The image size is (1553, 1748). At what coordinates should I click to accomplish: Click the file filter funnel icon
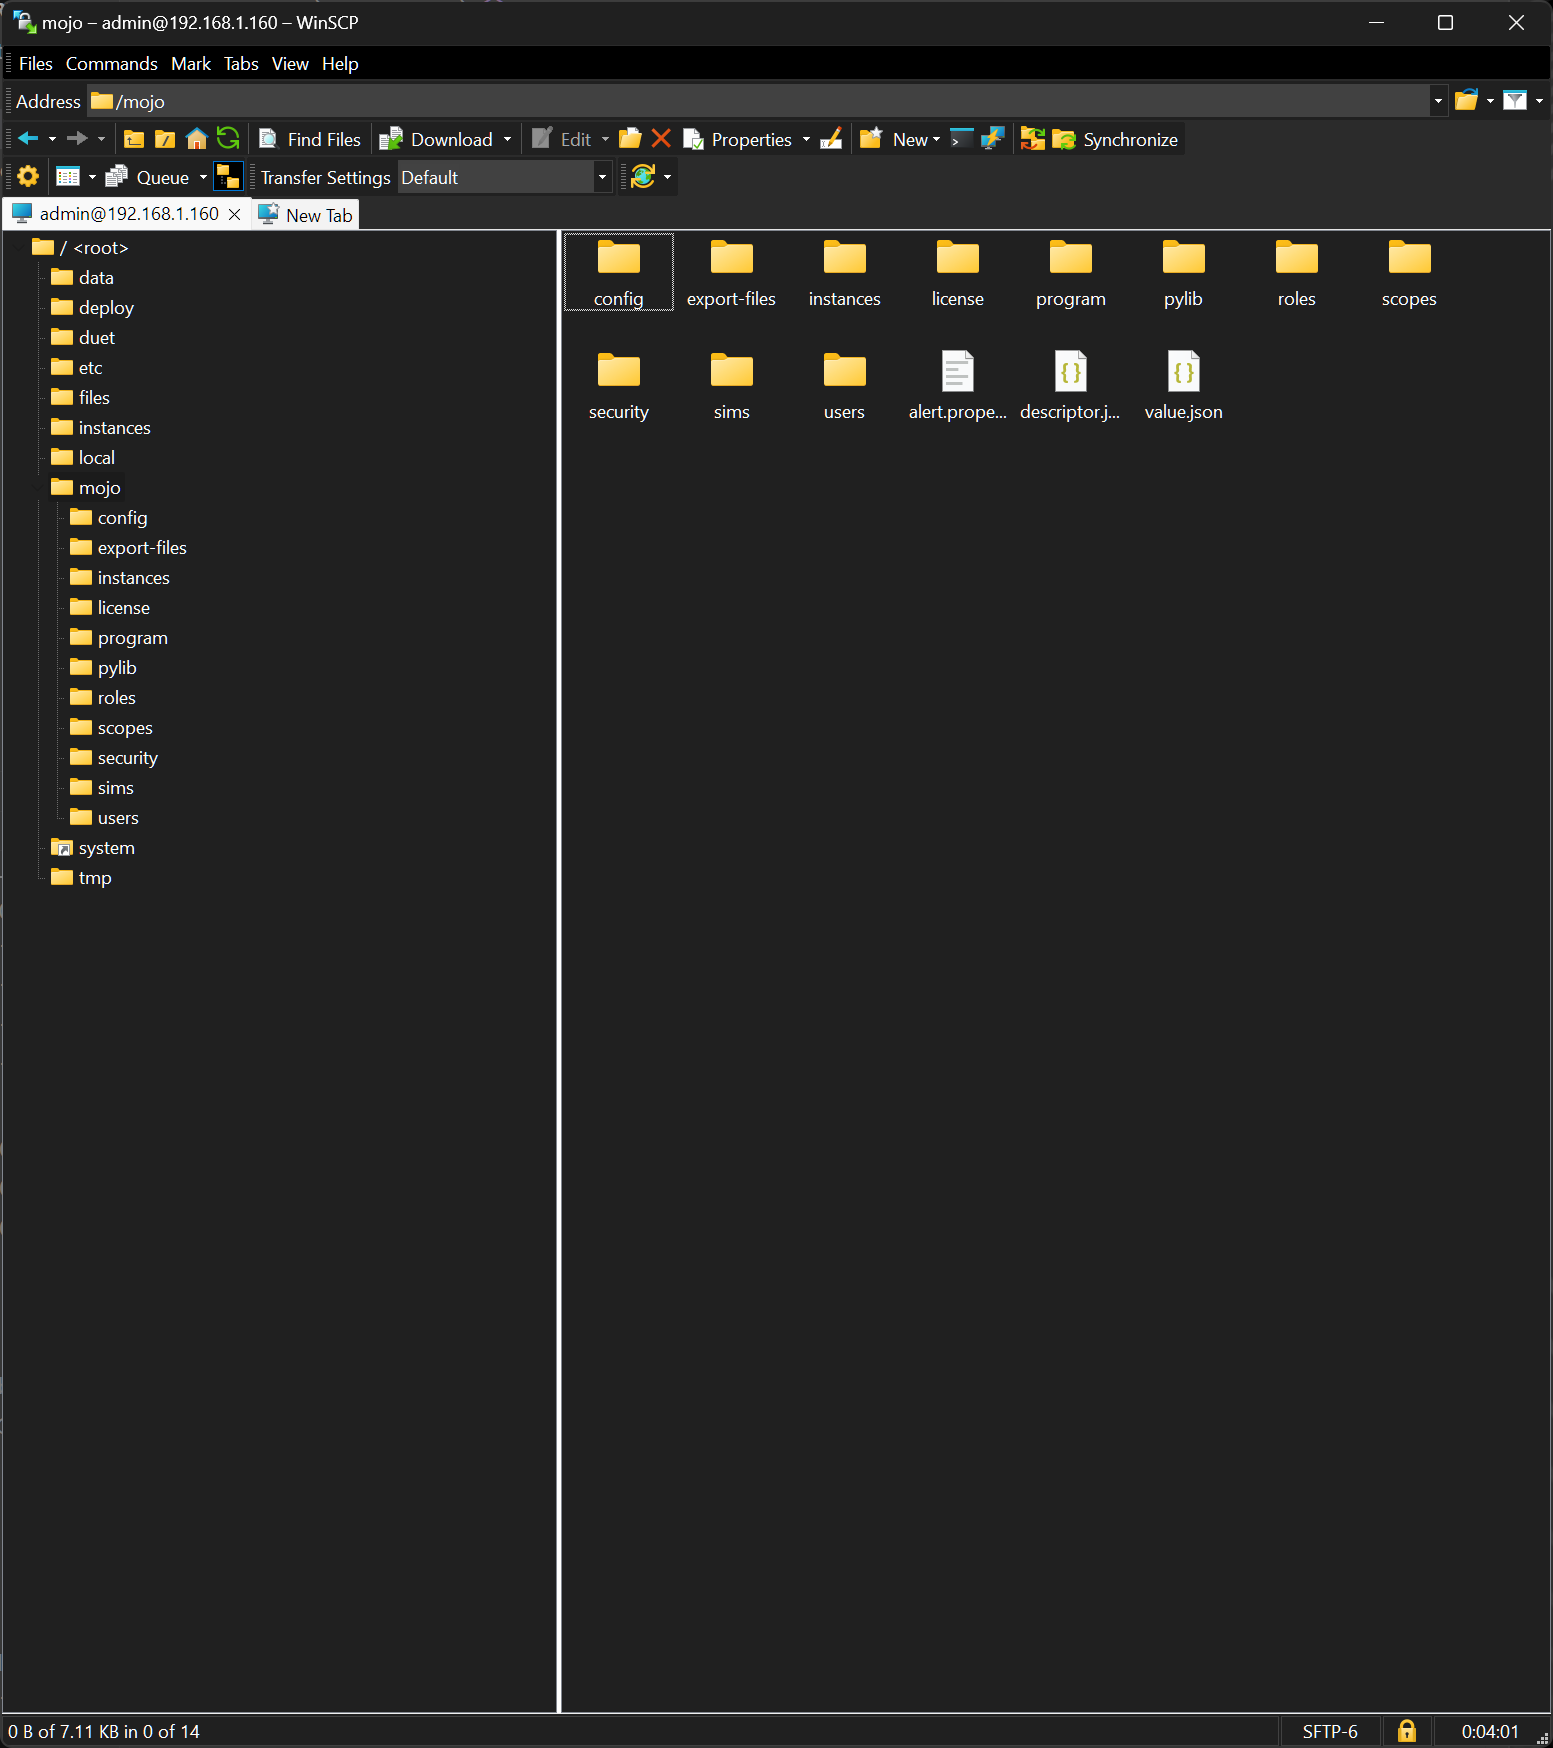click(1515, 101)
